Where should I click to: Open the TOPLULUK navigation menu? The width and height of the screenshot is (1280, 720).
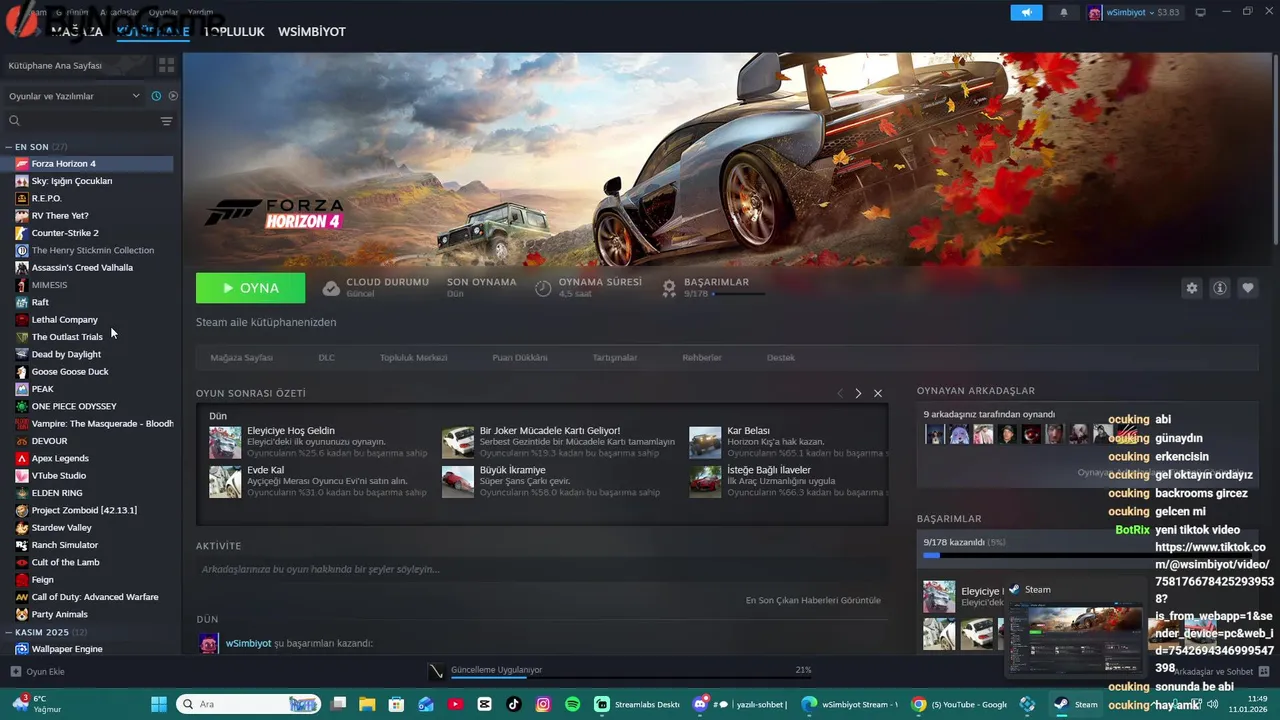[x=234, y=31]
